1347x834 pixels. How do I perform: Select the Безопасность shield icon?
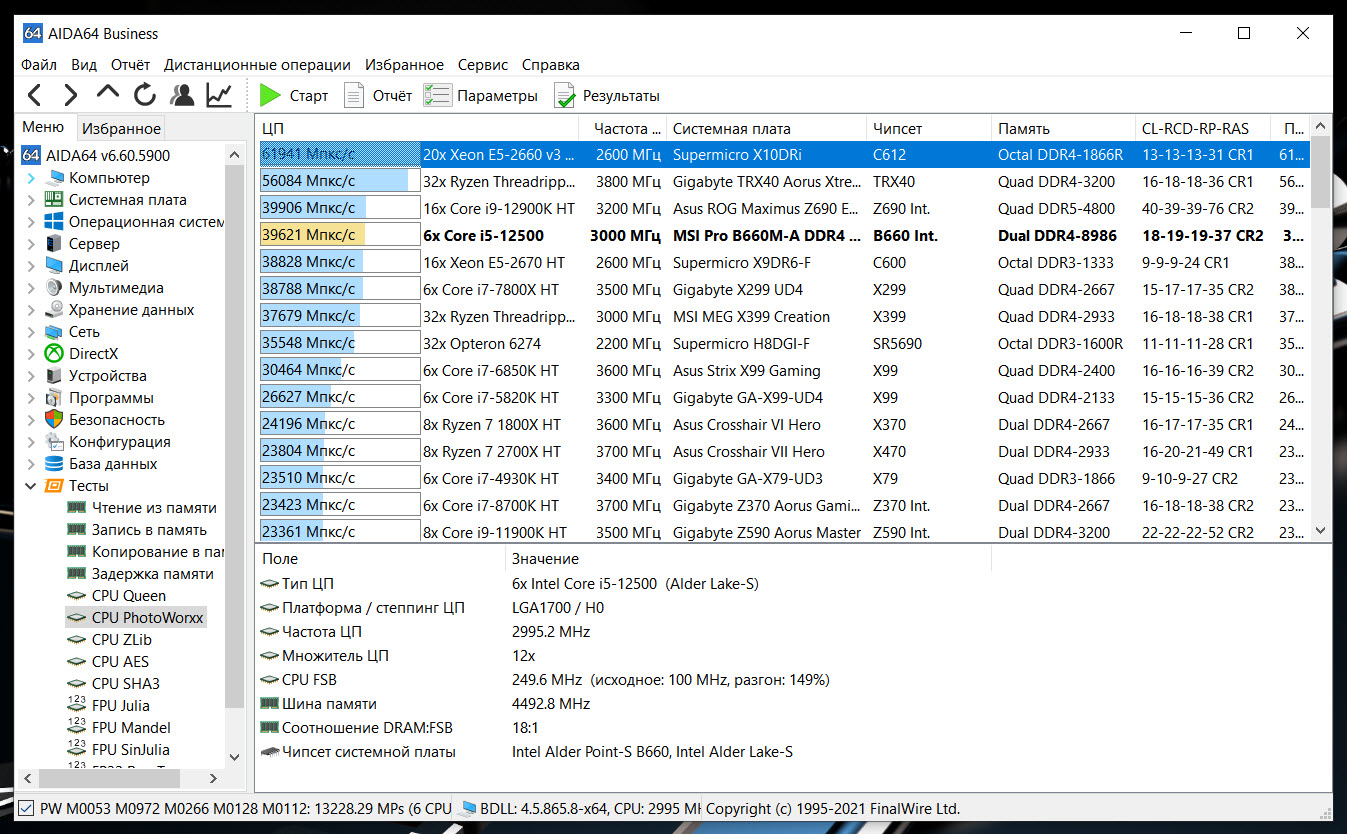[x=54, y=420]
